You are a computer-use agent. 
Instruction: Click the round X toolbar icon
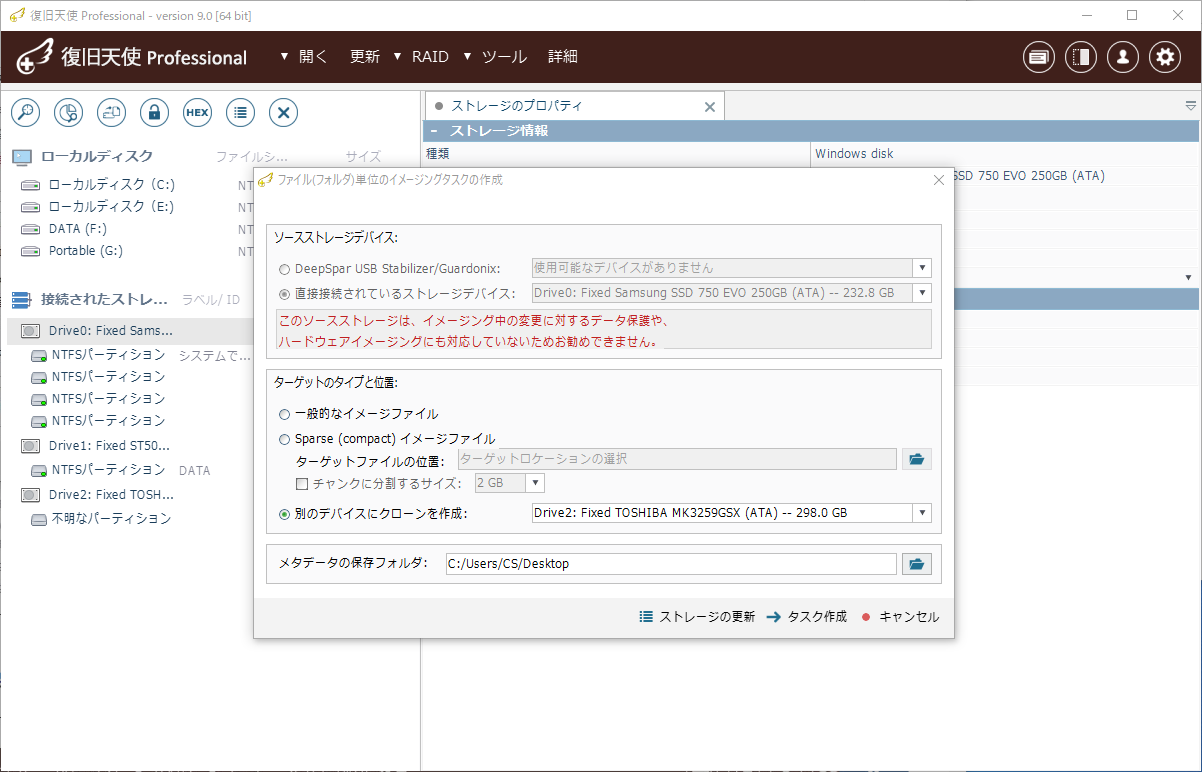pos(283,113)
